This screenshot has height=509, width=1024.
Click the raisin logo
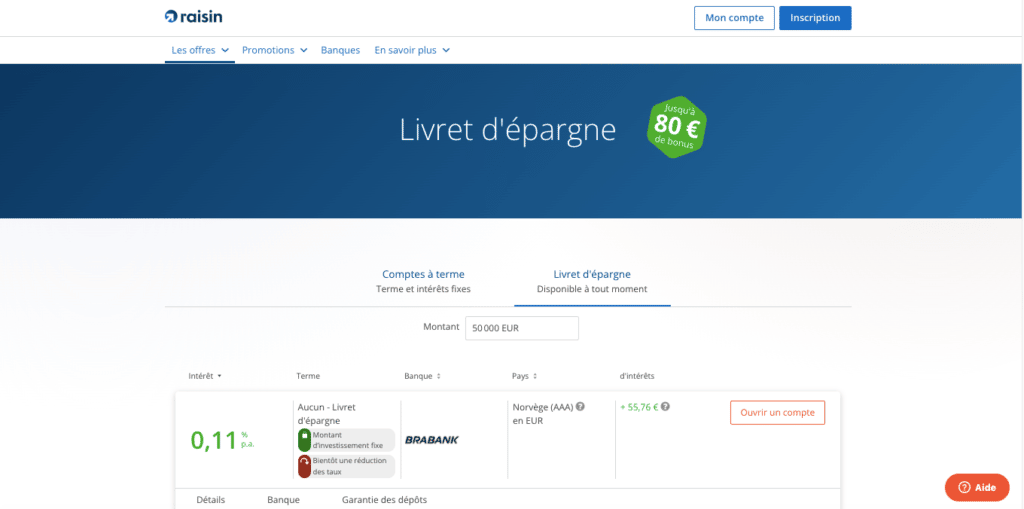point(193,17)
